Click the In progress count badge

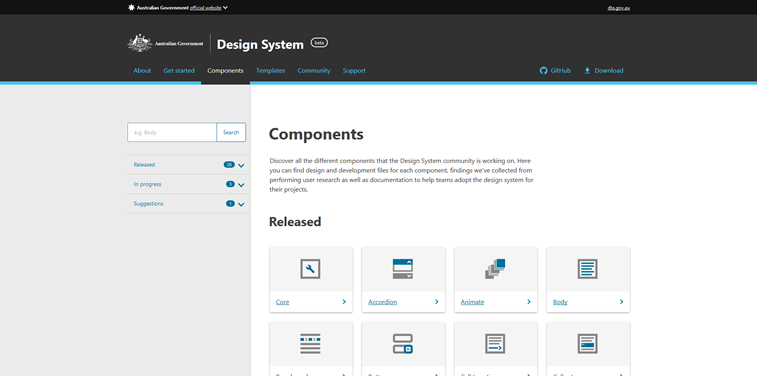pos(230,184)
